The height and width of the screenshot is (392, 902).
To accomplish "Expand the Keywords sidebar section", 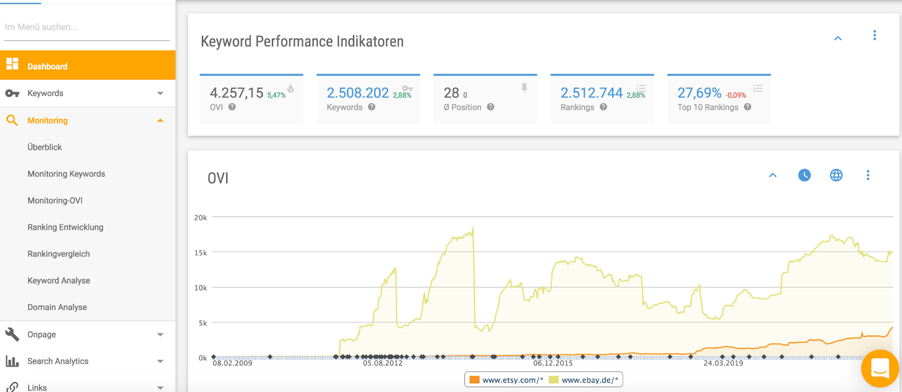I will click(160, 93).
